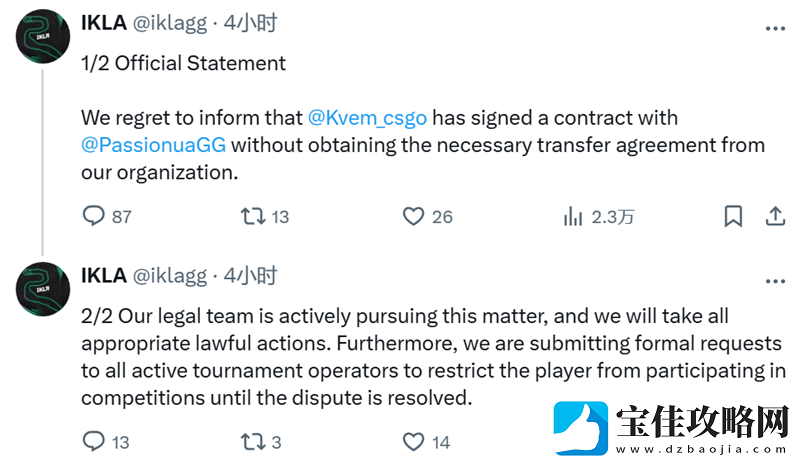Open IKLA avatar on first tweet
The width and height of the screenshot is (800, 461).
tap(43, 36)
